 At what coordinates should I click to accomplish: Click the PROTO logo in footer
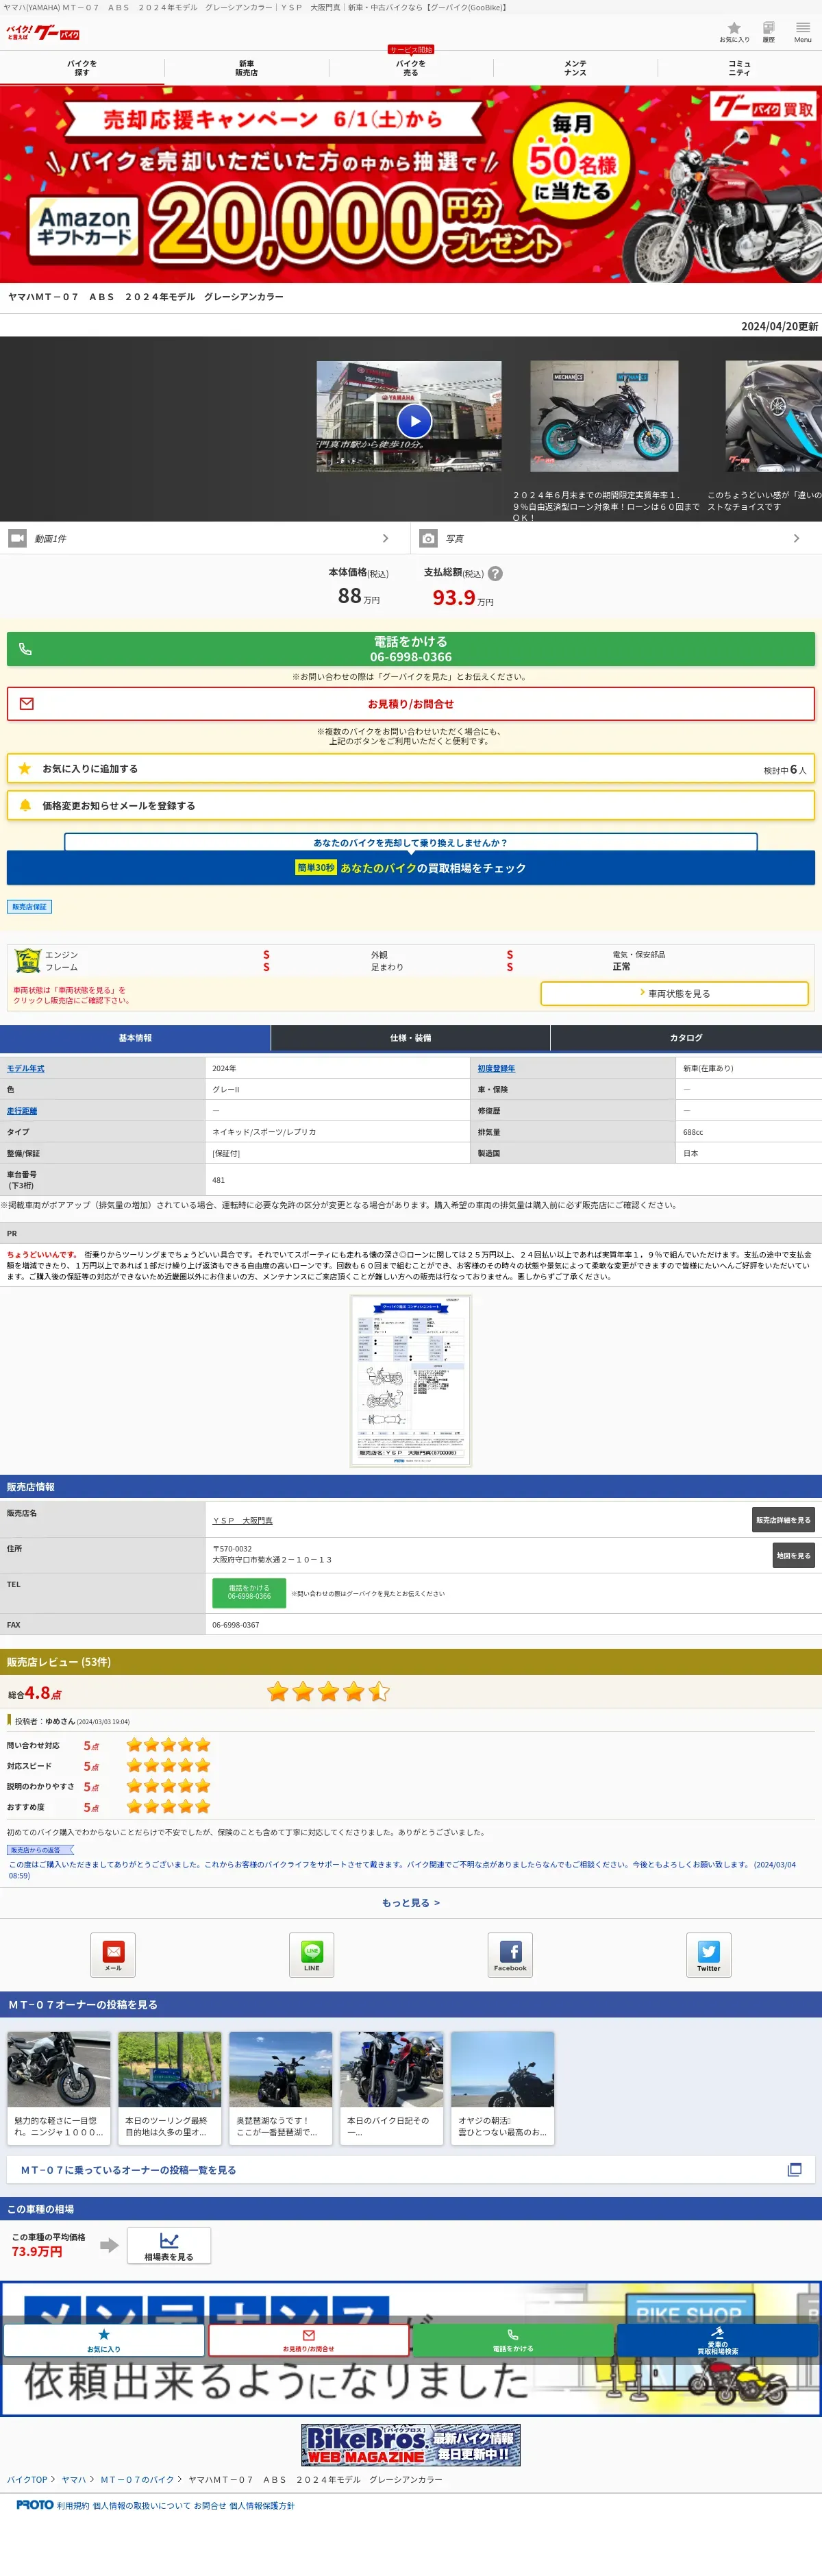point(35,2505)
